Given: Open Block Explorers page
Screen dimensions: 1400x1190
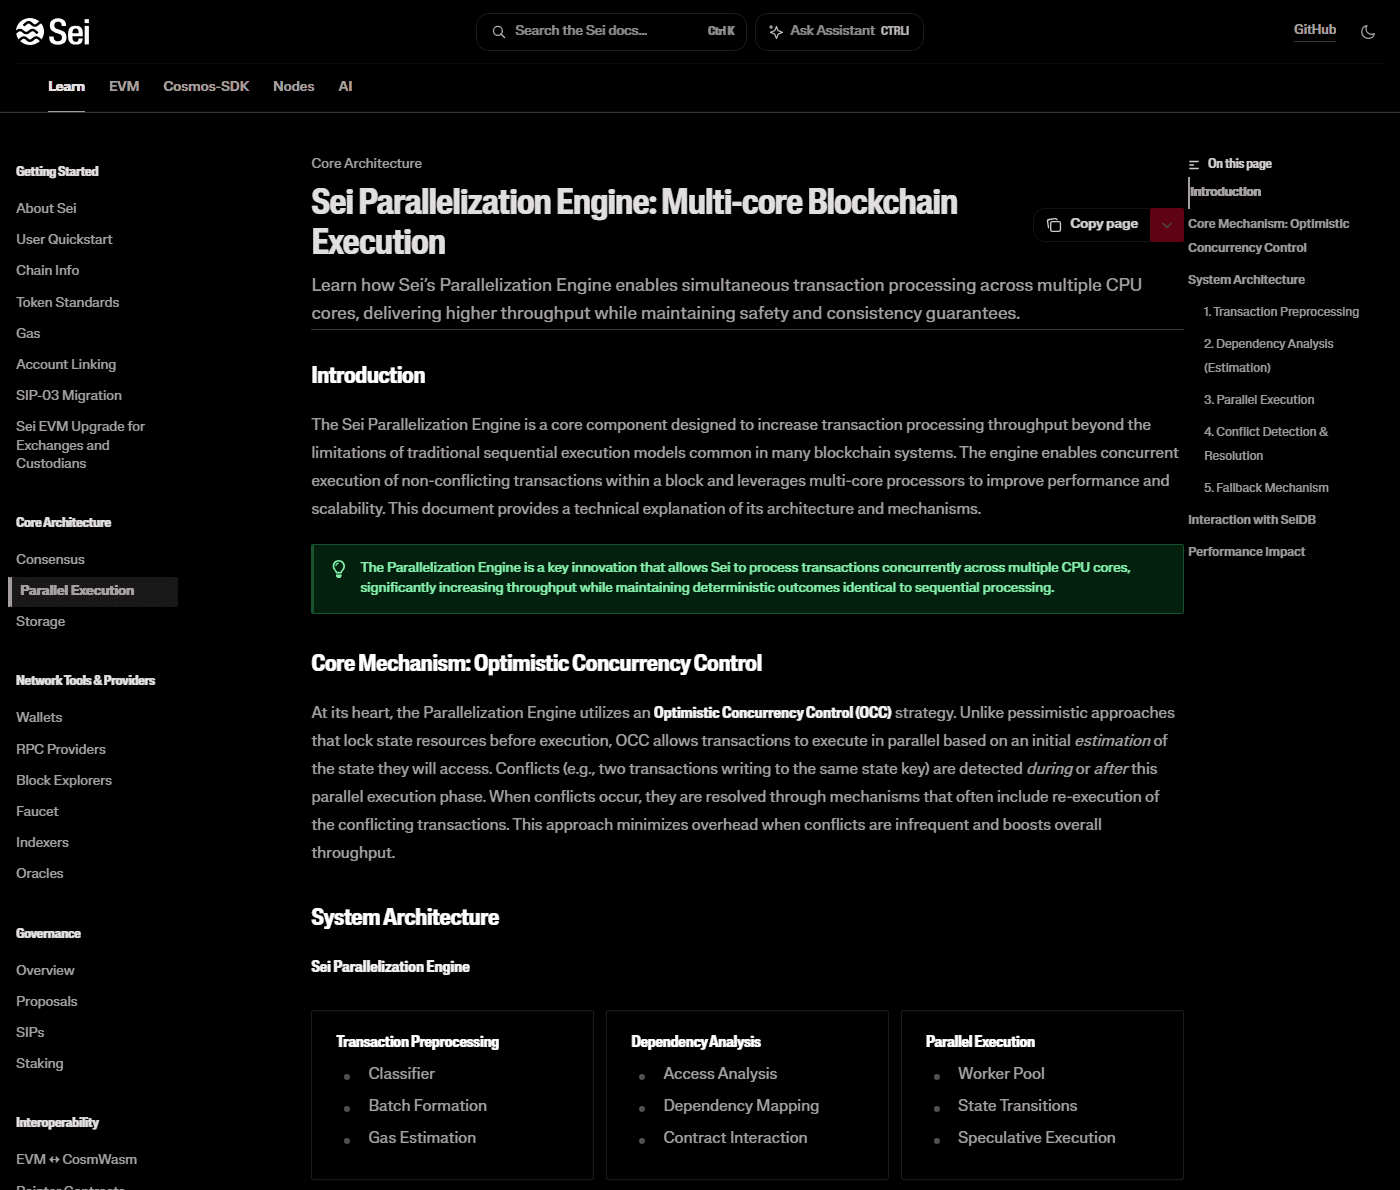Looking at the screenshot, I should pyautogui.click(x=64, y=780).
